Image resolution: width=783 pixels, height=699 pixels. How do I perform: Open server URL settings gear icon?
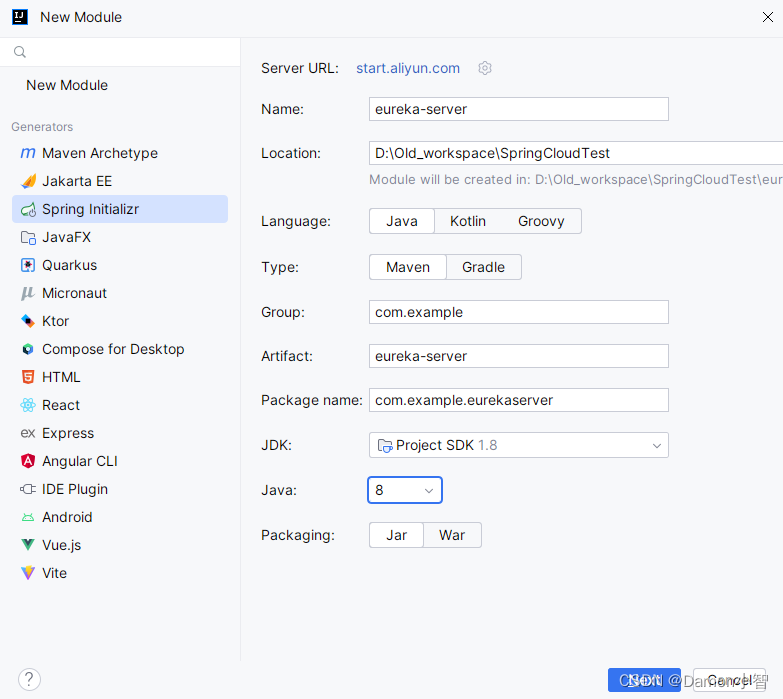484,68
